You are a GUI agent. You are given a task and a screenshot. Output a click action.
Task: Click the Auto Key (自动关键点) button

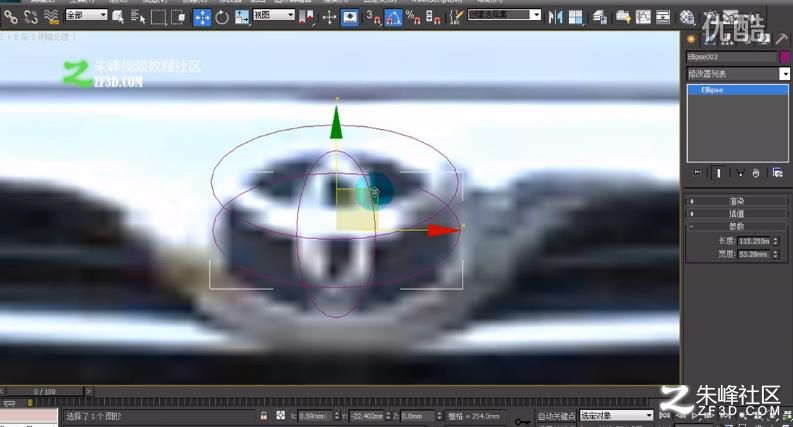[556, 416]
